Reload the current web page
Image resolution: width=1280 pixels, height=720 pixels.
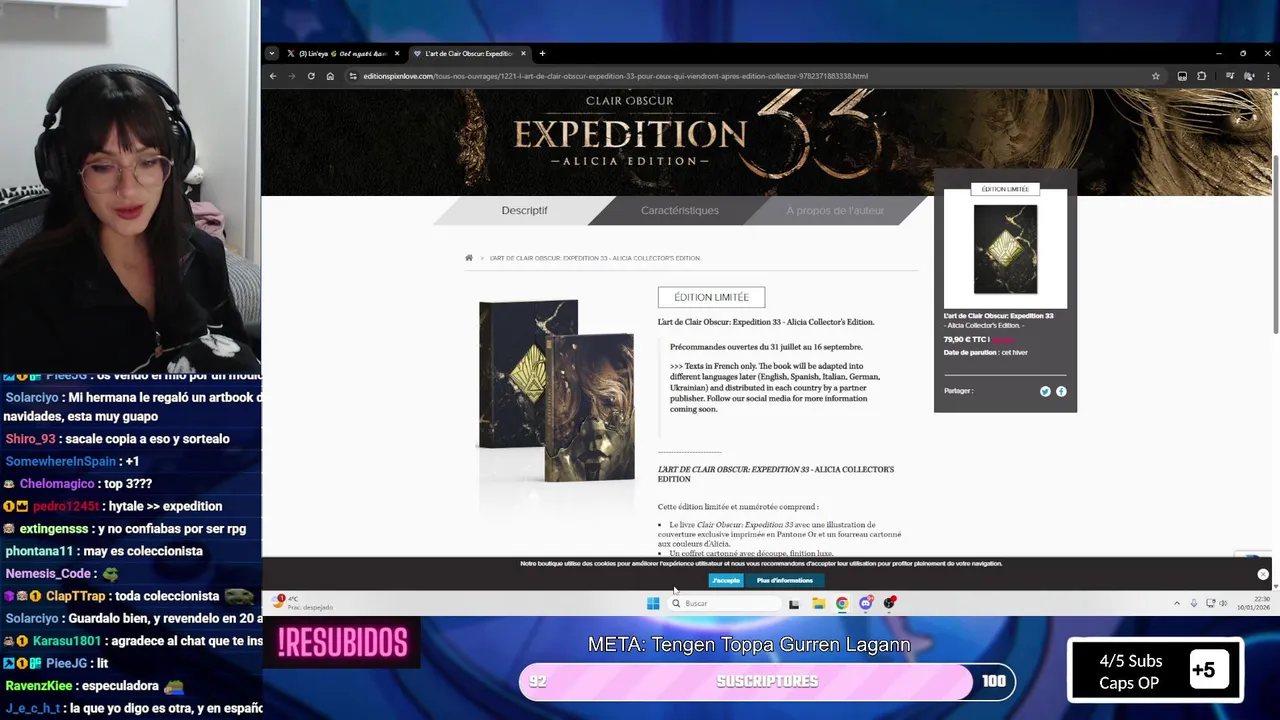tap(311, 76)
